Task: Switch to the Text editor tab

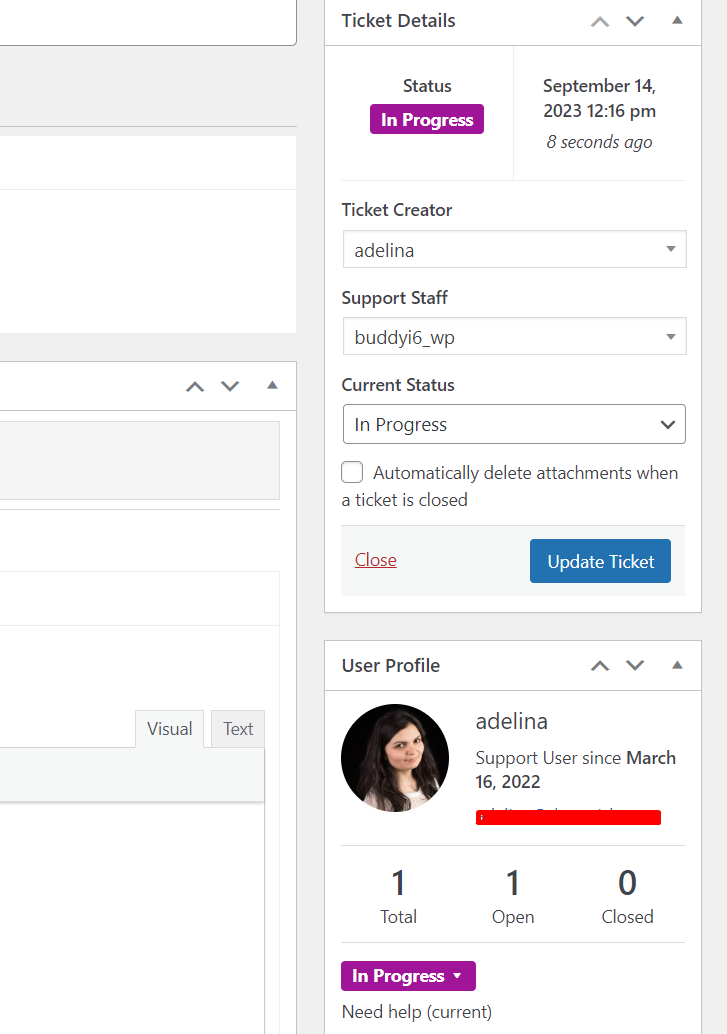Action: (238, 729)
